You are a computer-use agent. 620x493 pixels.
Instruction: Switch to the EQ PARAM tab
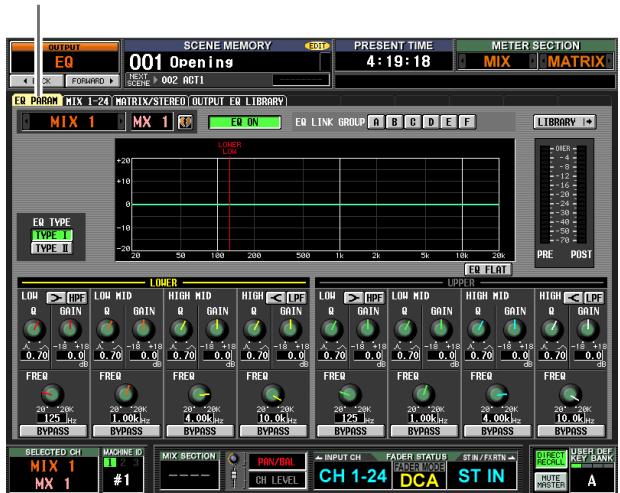pos(36,100)
